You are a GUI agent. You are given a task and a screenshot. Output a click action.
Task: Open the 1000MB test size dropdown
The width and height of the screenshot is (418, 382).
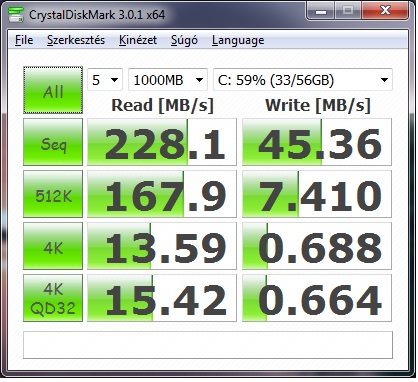tap(168, 80)
